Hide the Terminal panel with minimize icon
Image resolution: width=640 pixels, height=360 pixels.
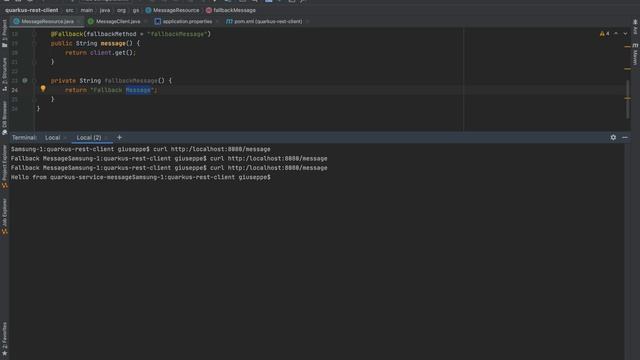coord(625,138)
